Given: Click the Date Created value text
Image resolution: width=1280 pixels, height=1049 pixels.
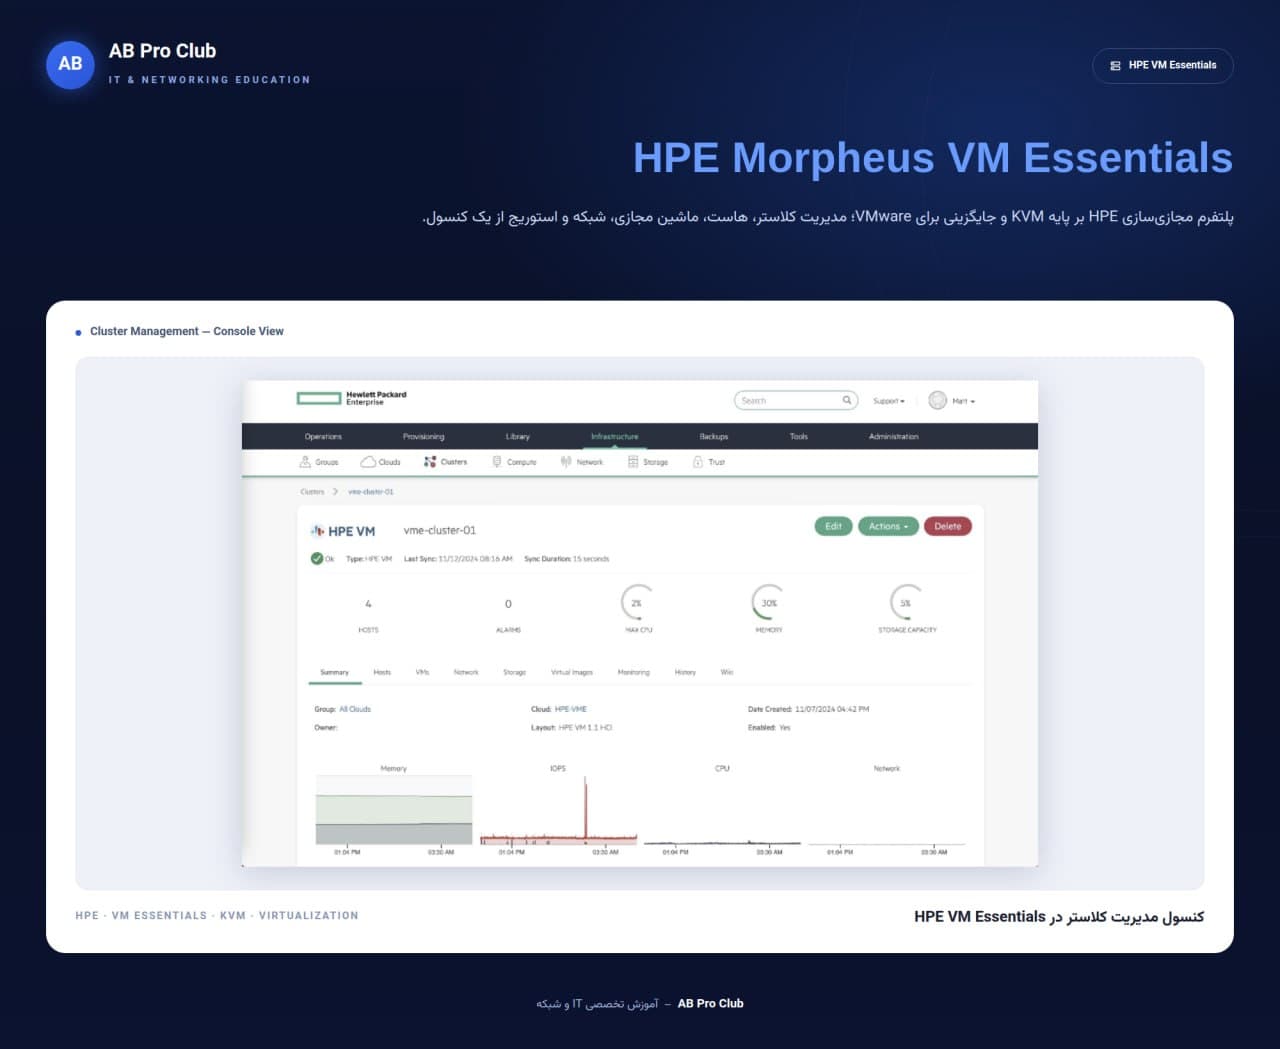Looking at the screenshot, I should [x=832, y=709].
